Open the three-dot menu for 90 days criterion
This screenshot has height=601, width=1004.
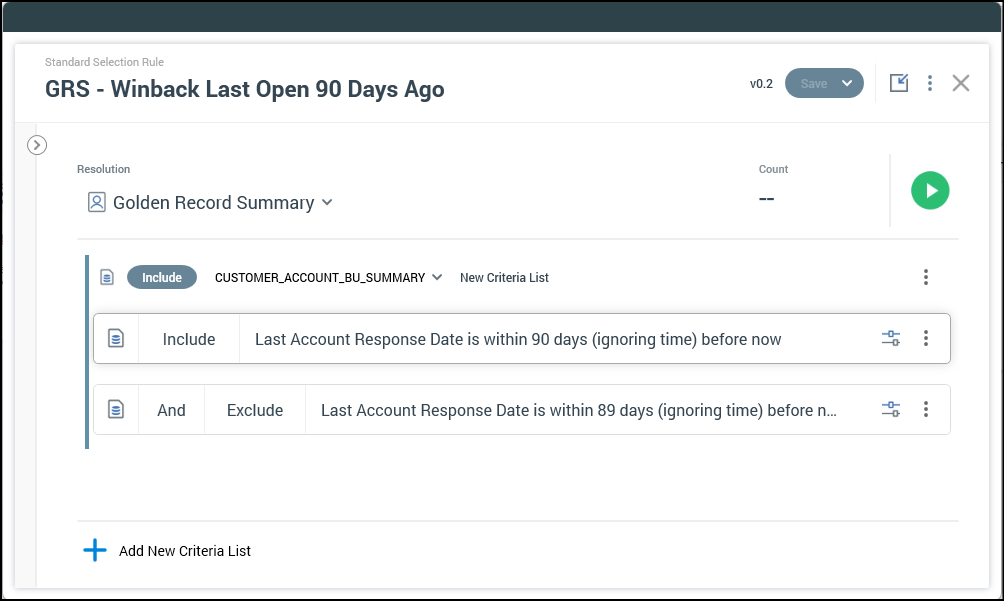(926, 339)
